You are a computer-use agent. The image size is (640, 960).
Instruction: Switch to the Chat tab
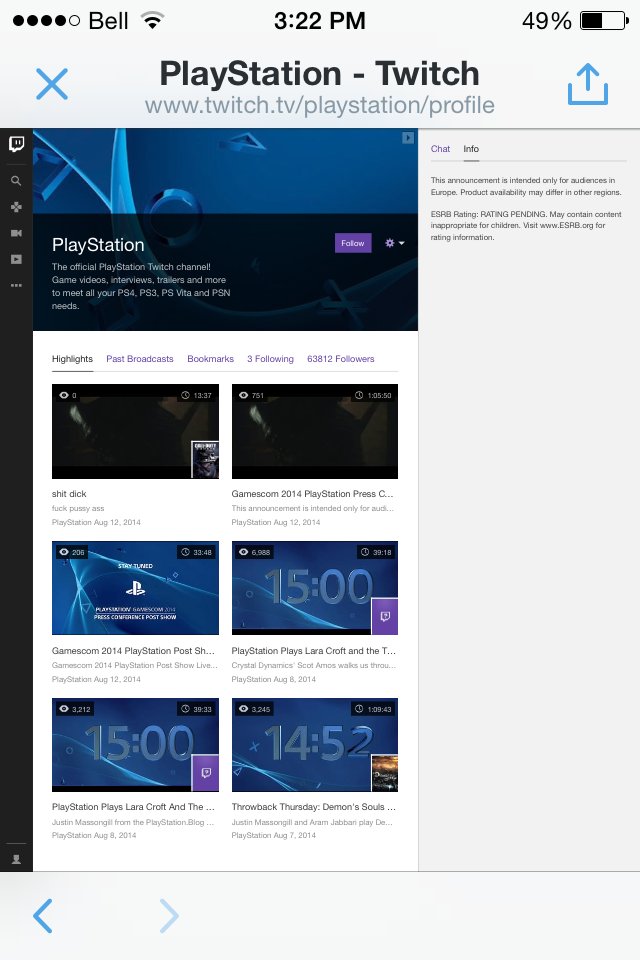440,149
